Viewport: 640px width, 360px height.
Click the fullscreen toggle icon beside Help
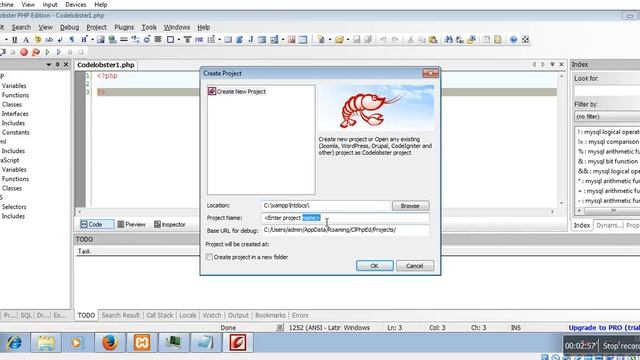tap(525, 40)
